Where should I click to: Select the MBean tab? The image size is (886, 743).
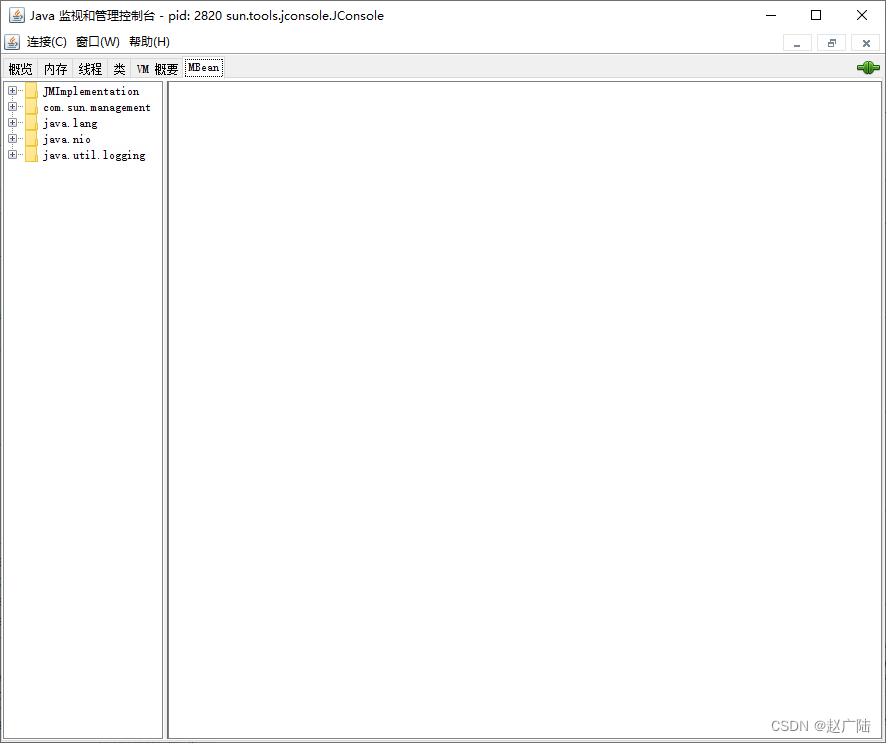pyautogui.click(x=204, y=67)
